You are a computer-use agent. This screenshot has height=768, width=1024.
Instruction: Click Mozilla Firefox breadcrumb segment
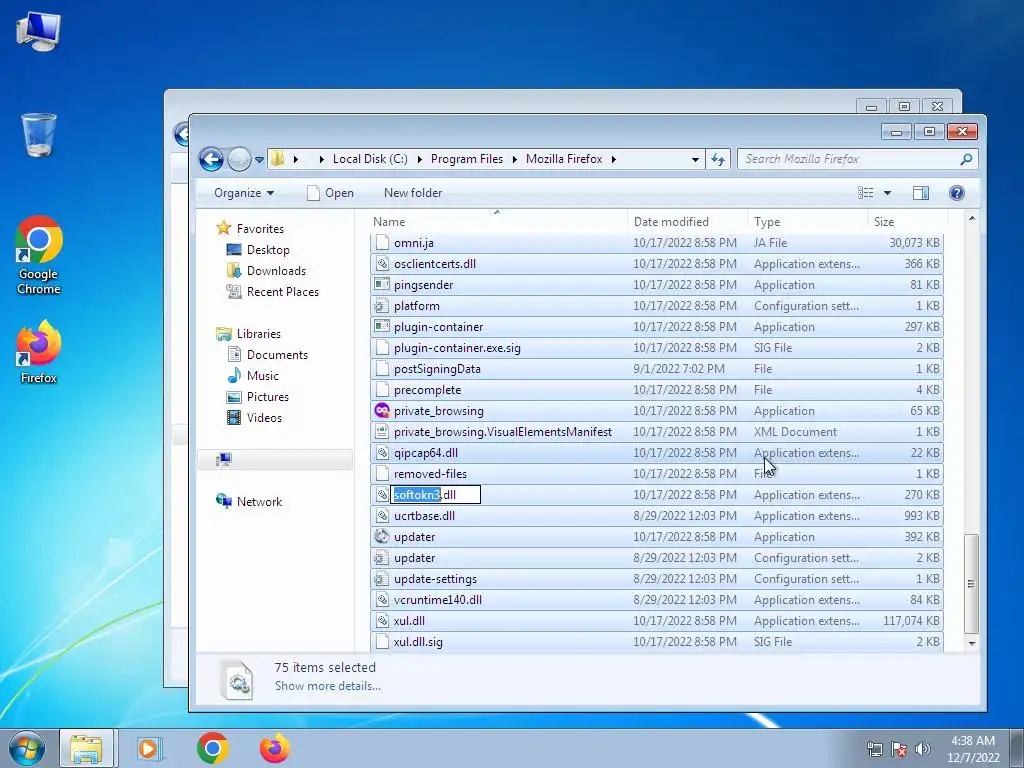pyautogui.click(x=564, y=159)
